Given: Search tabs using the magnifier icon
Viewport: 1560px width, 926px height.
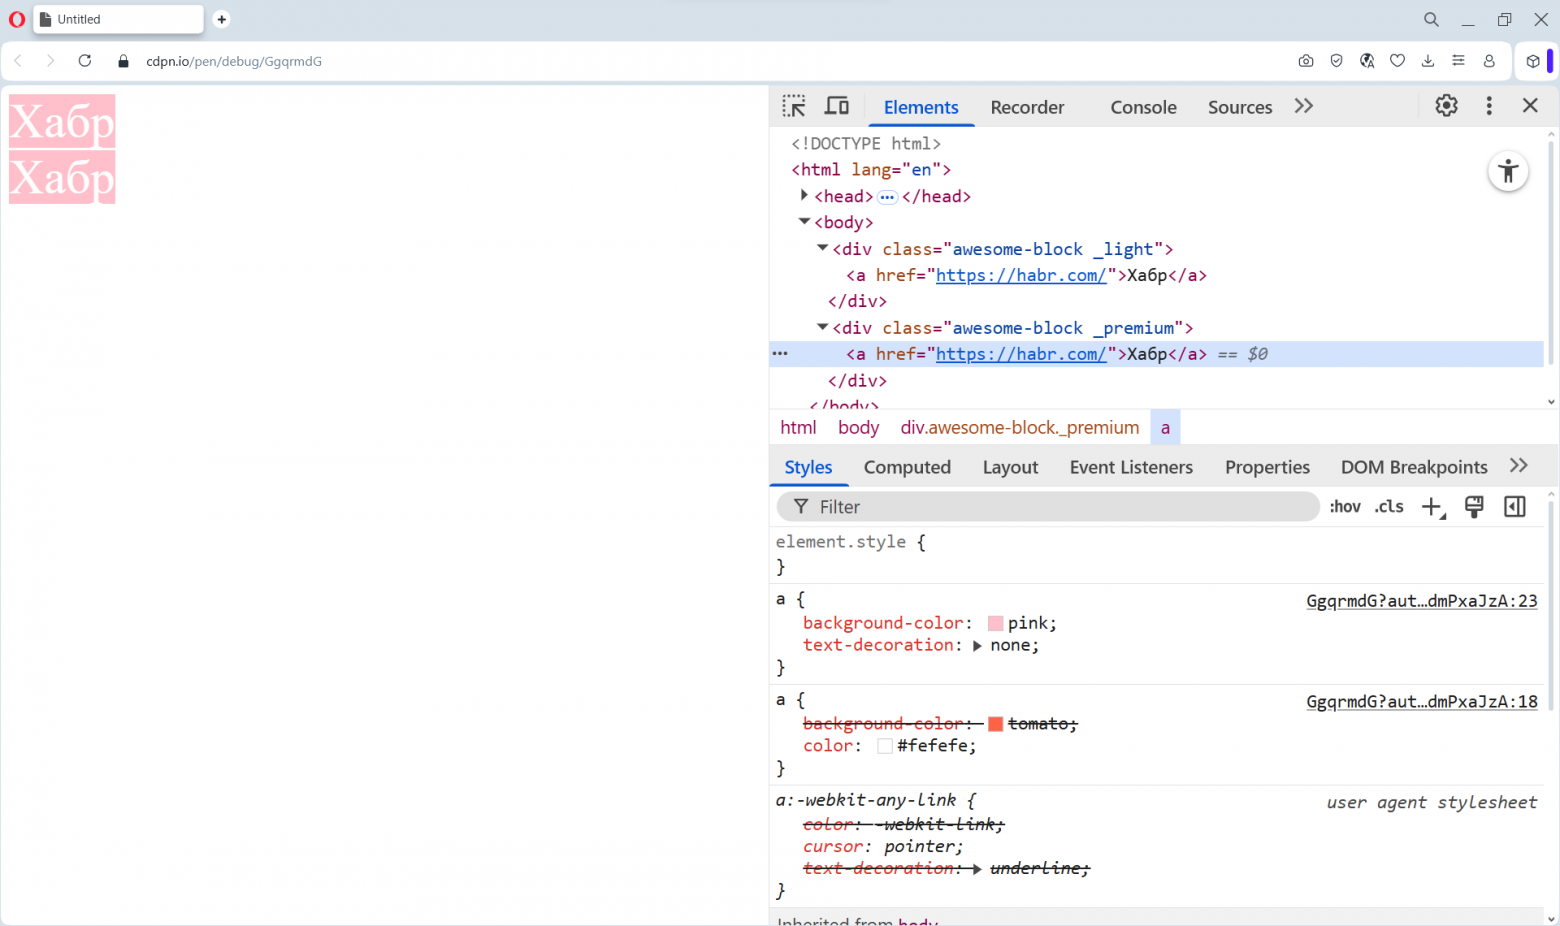Looking at the screenshot, I should tap(1431, 19).
